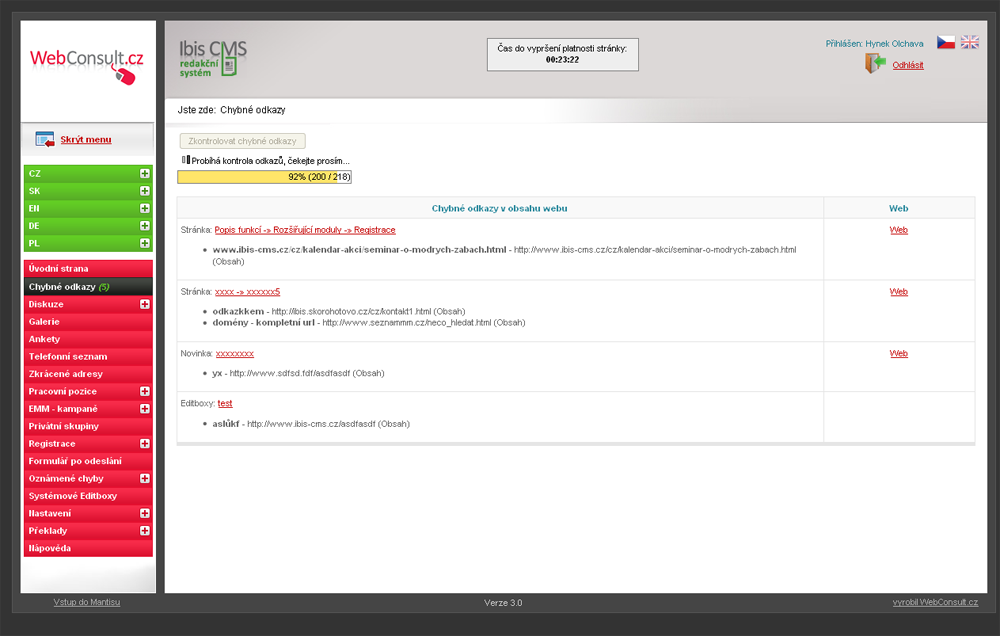1000x636 pixels.
Task: Open Vstup do Mantisu footer link
Action: [x=87, y=602]
